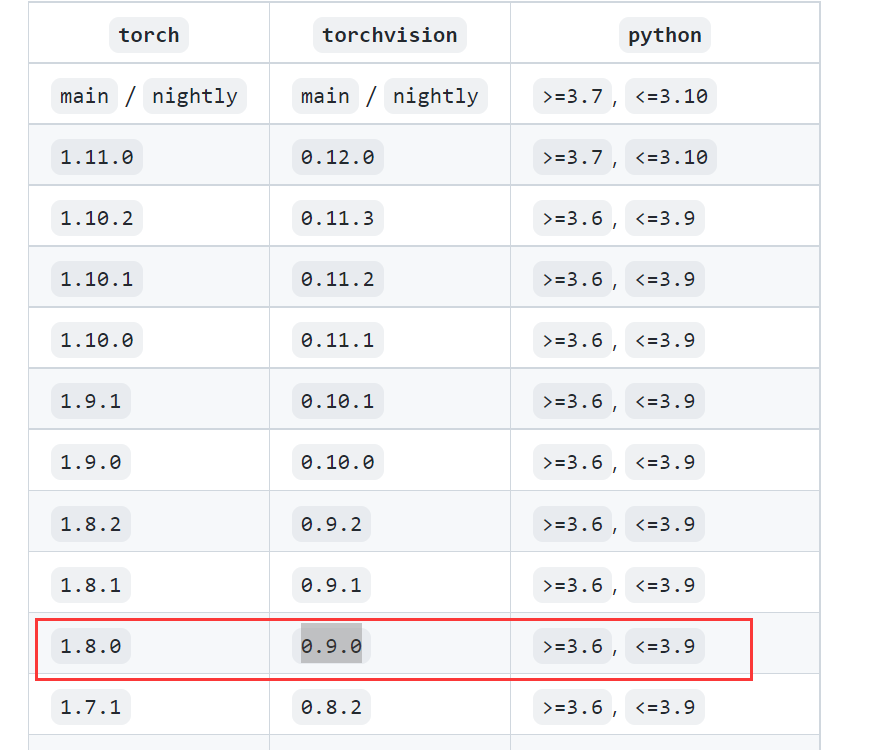
Task: Select the >=3.7 python label in nightly row
Action: pos(571,96)
